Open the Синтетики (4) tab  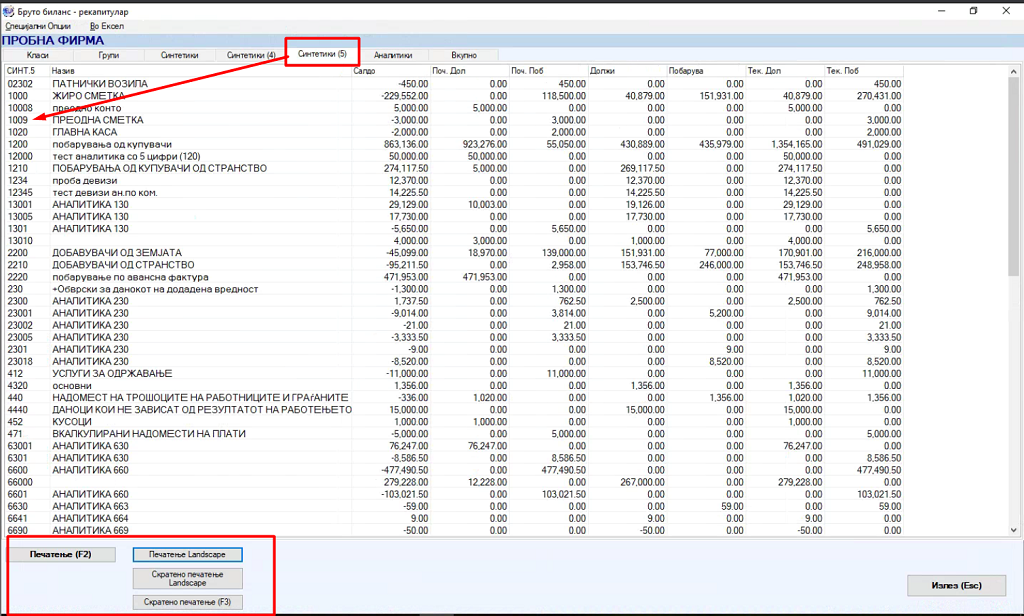[251, 55]
